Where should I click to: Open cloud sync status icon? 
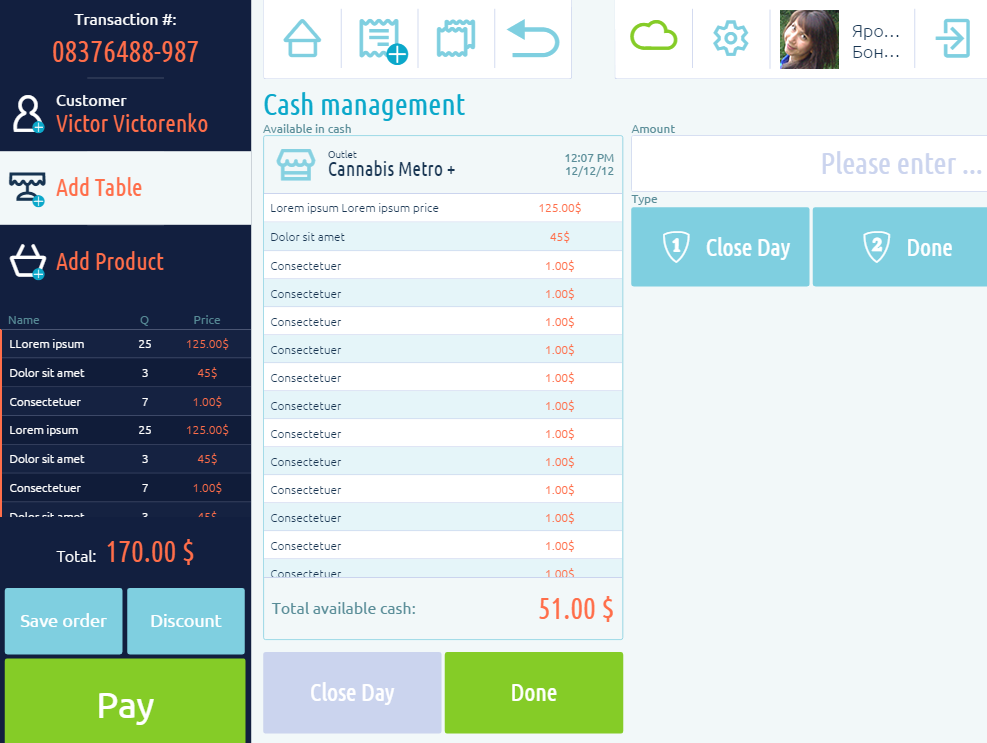pos(653,37)
